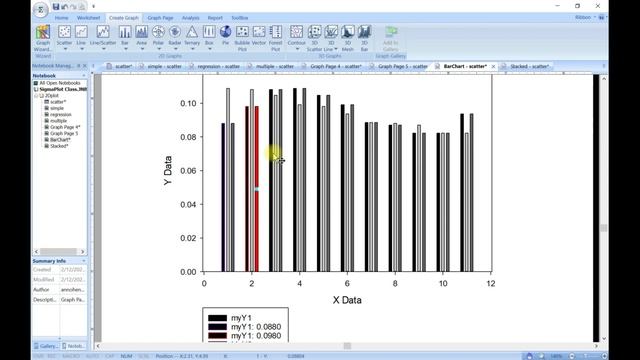
Task: Click the red highlighted bar at x=2
Action: pos(257,189)
